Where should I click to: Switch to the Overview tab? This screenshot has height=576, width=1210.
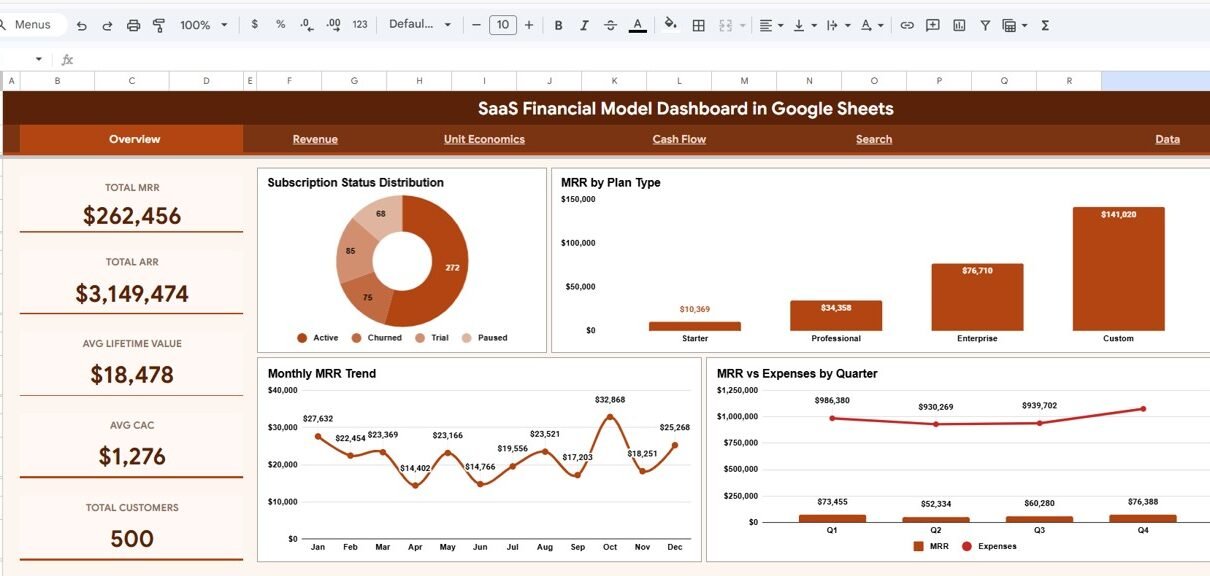(x=134, y=139)
